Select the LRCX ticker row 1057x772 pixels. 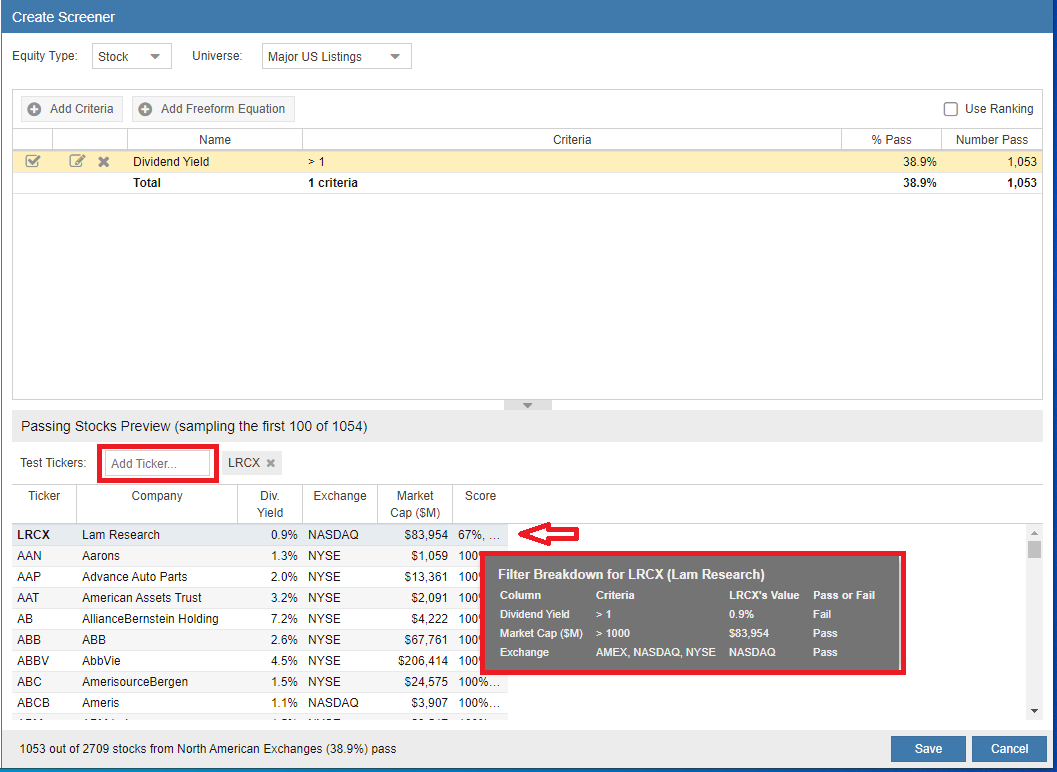click(260, 535)
